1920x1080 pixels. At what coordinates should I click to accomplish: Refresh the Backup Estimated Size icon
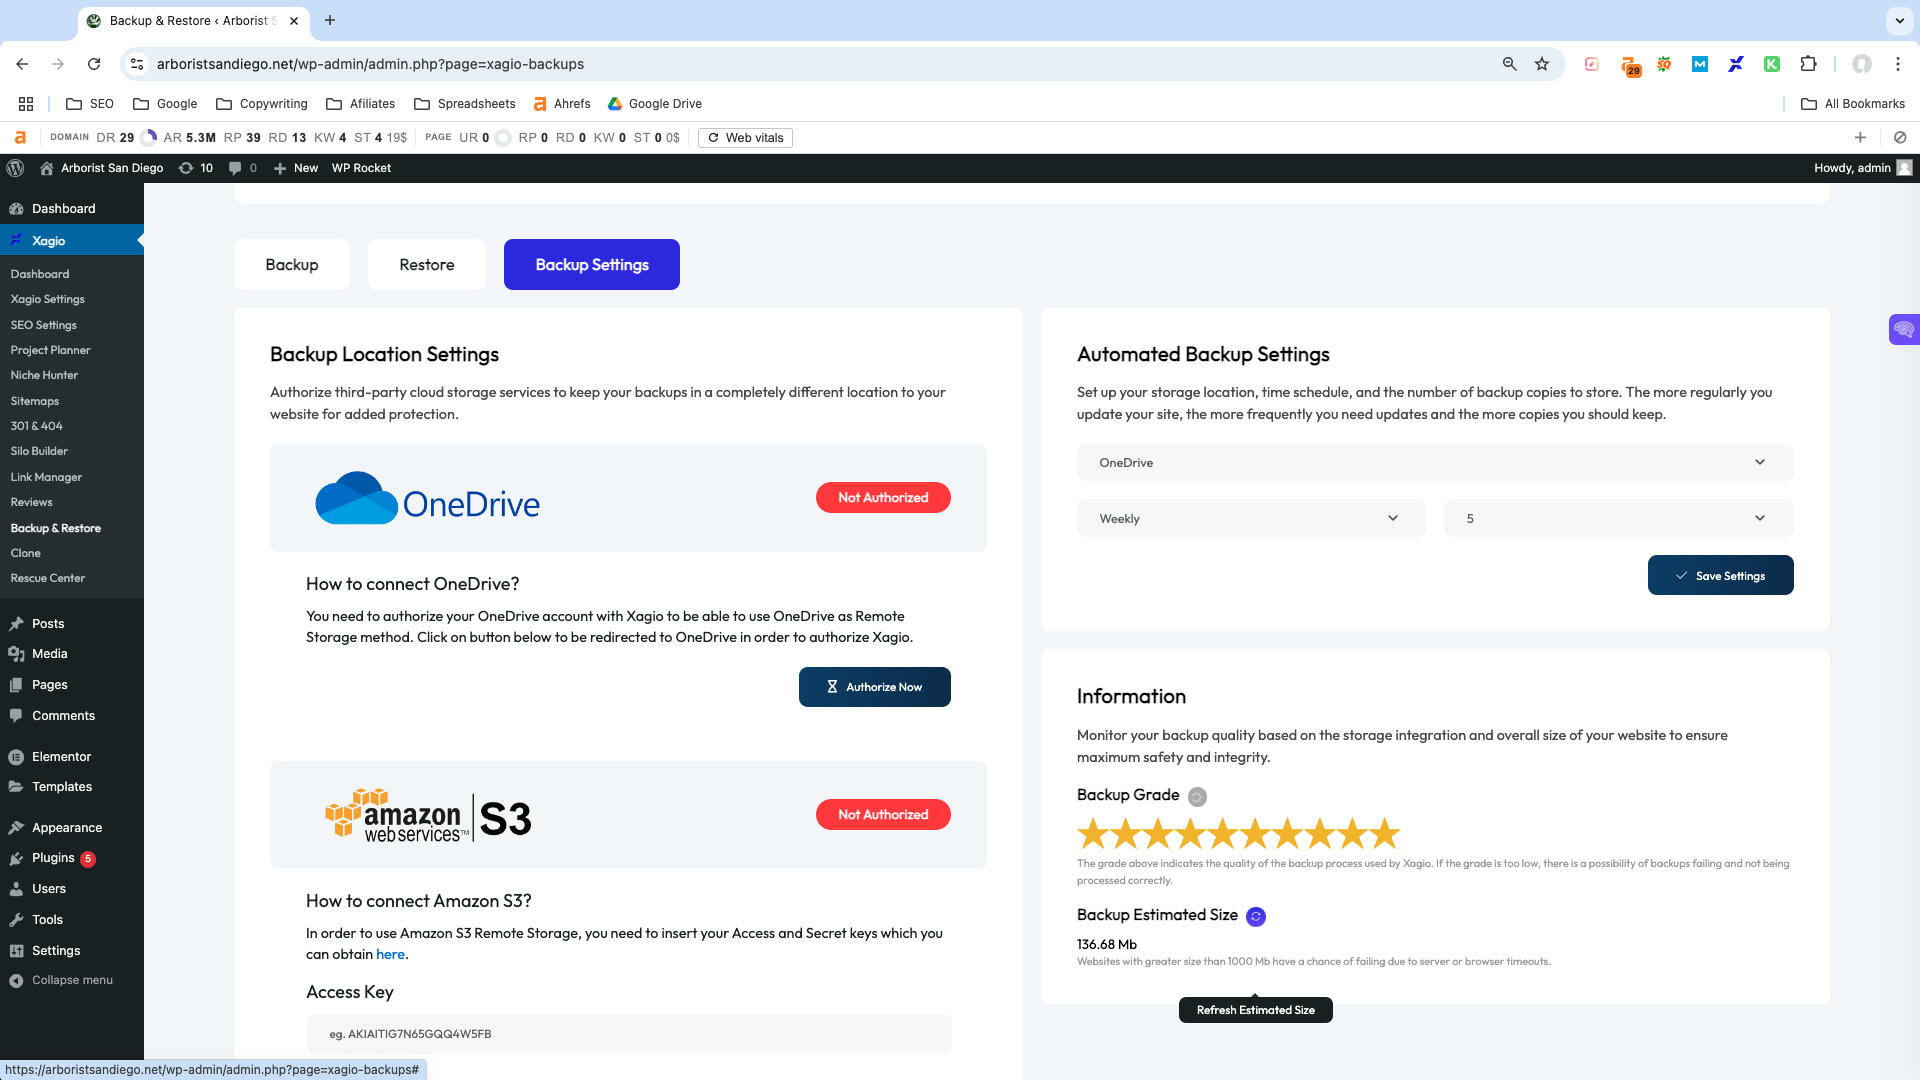tap(1256, 917)
